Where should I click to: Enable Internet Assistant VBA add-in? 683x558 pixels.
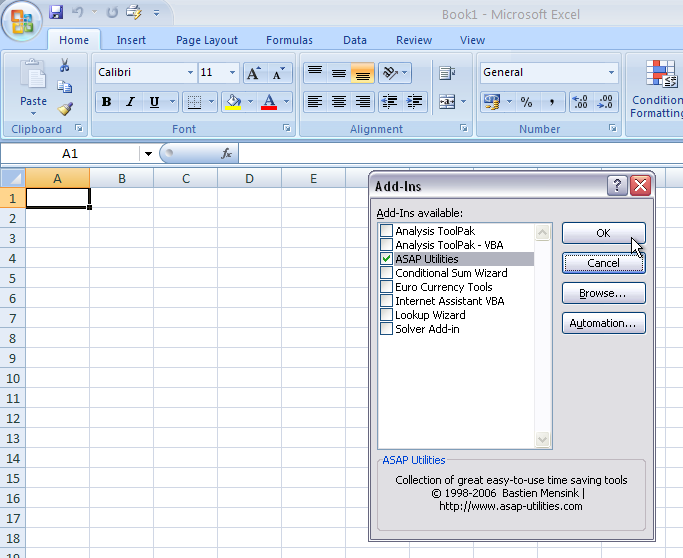(386, 301)
